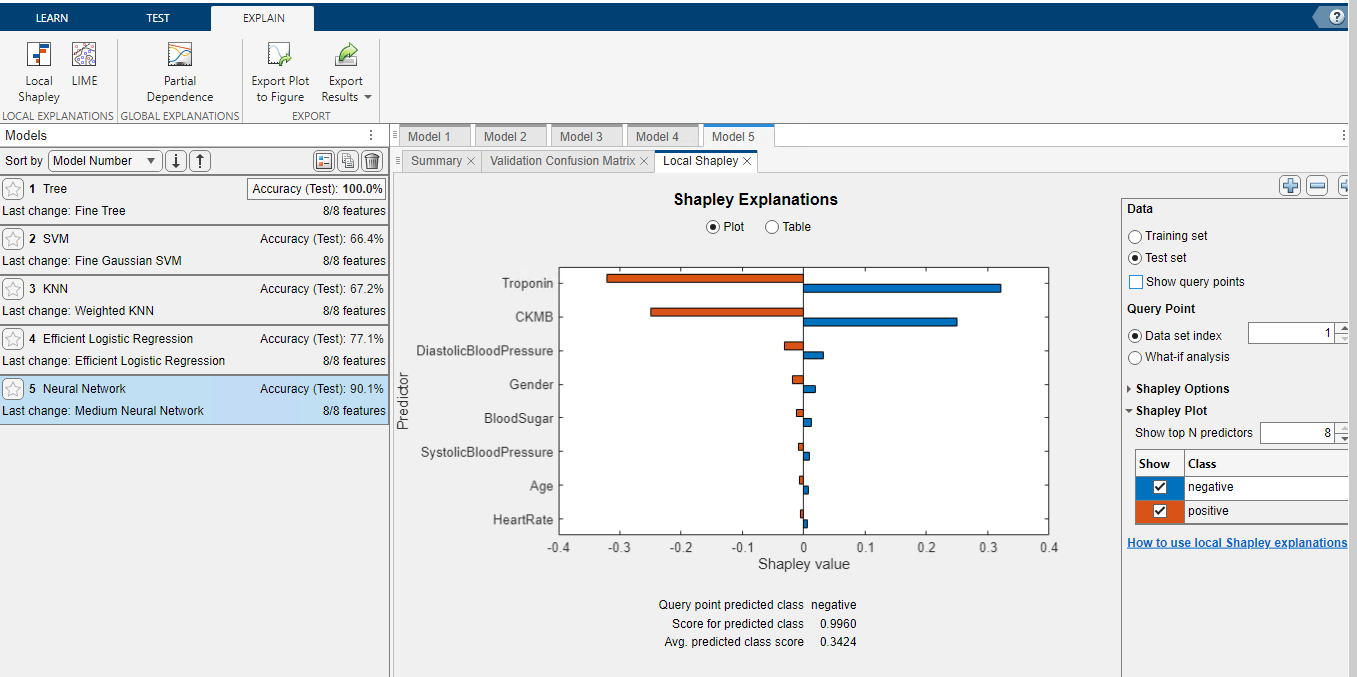Choose What-if analysis query point option

(x=1134, y=358)
